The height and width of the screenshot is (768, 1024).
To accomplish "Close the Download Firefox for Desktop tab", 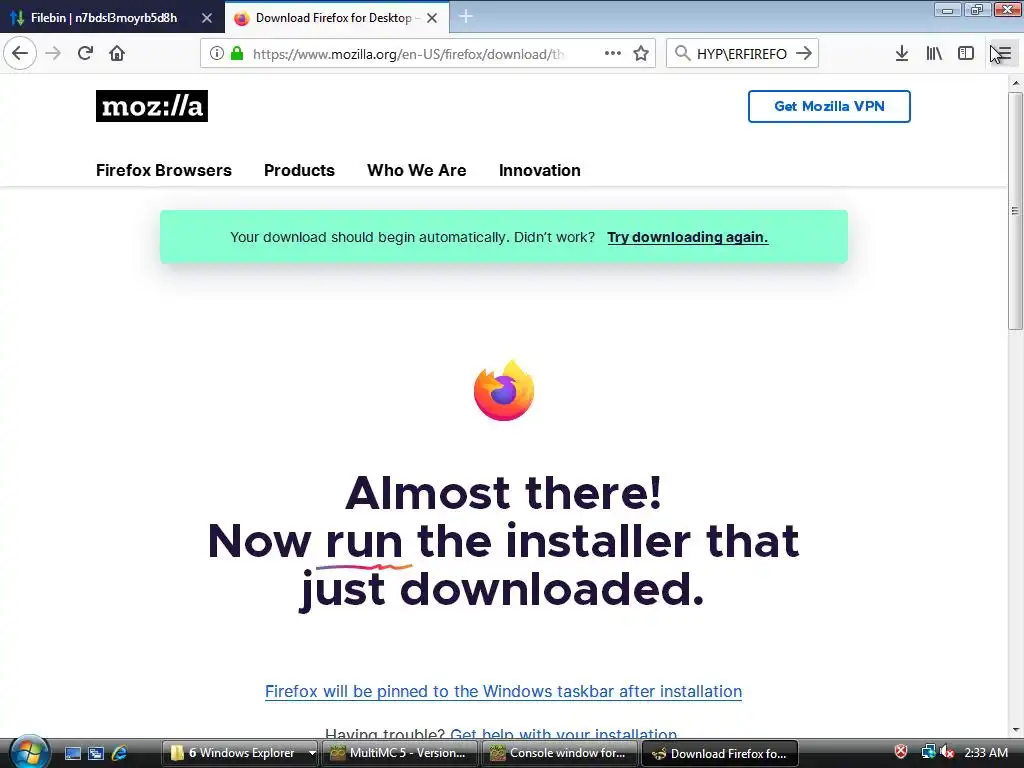I will (432, 18).
